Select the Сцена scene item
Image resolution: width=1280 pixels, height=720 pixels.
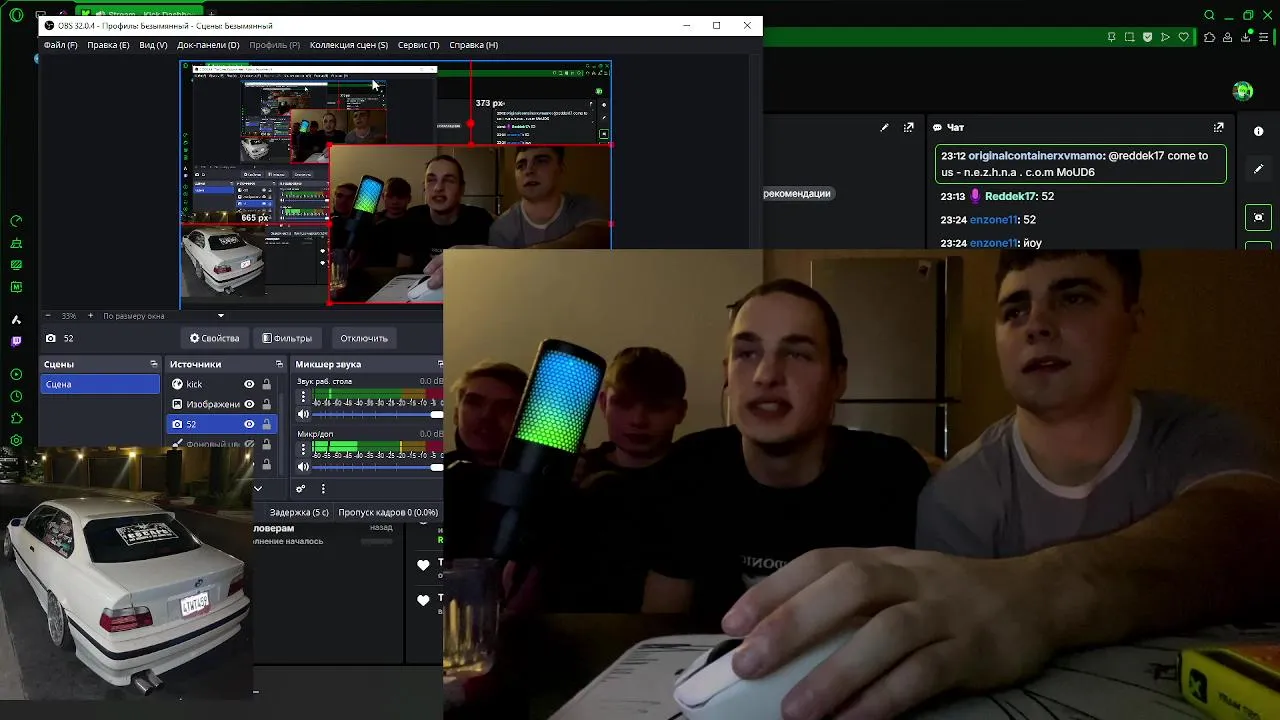(100, 384)
